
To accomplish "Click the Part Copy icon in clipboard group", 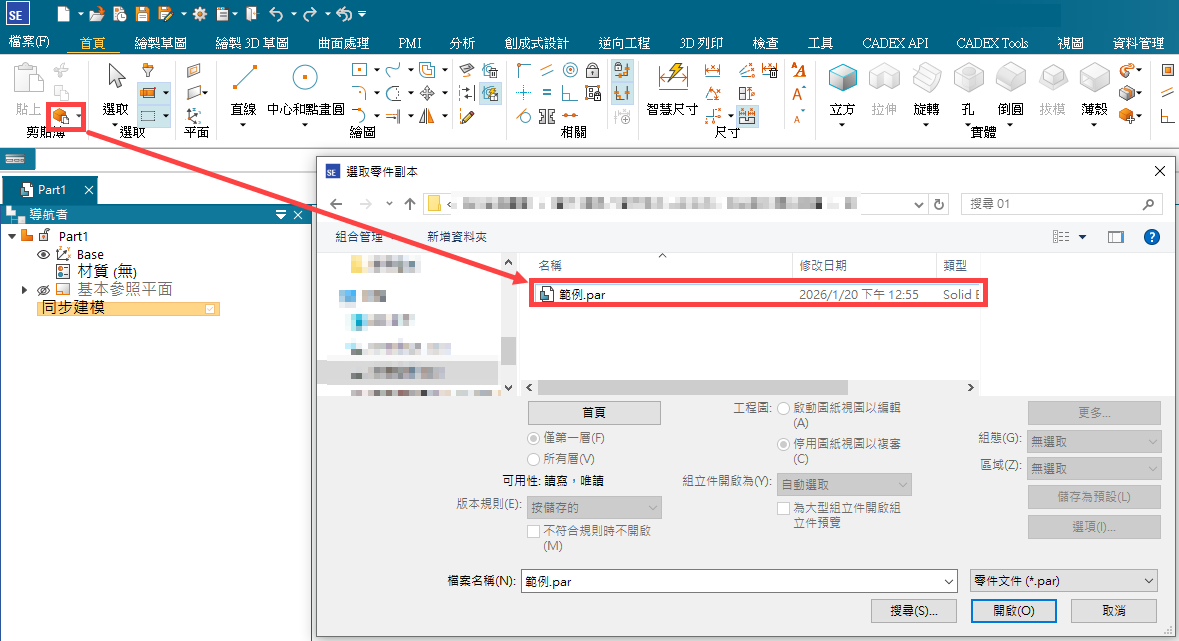I will tap(60, 115).
